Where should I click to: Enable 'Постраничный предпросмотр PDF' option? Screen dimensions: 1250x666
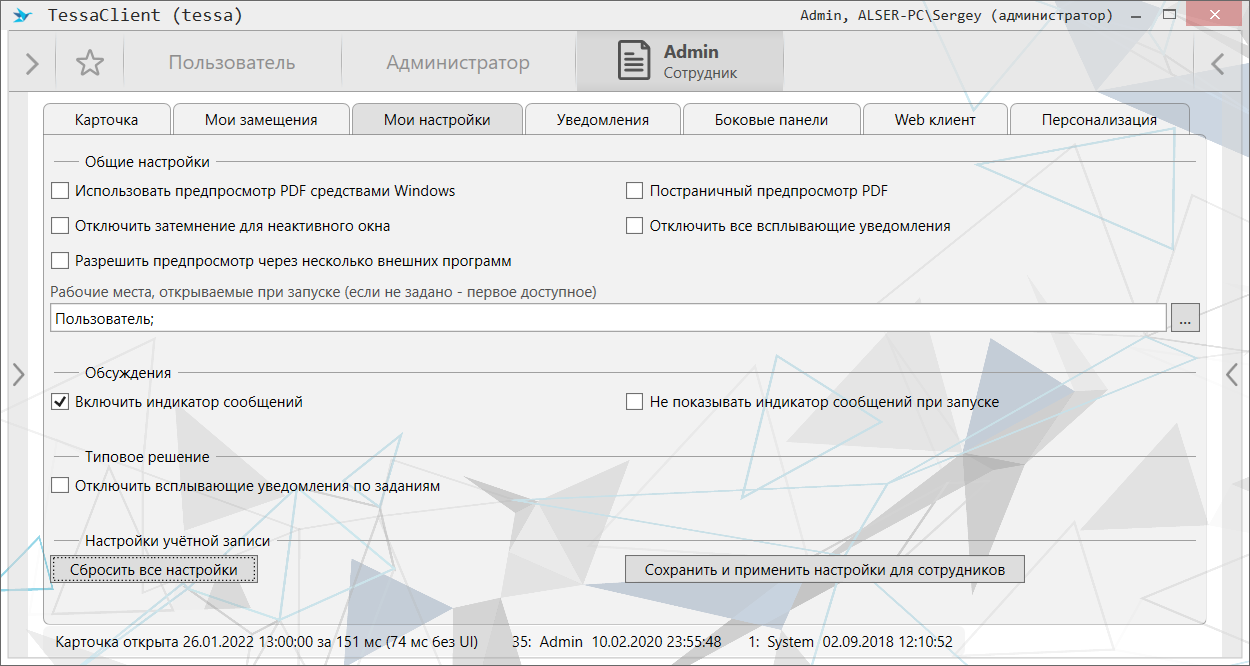[634, 191]
